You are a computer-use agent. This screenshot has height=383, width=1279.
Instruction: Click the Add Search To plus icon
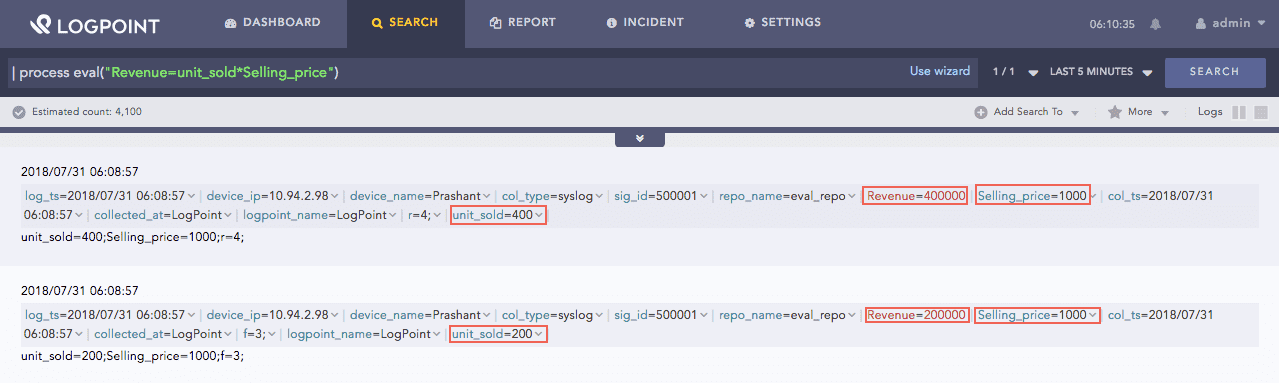(x=981, y=112)
